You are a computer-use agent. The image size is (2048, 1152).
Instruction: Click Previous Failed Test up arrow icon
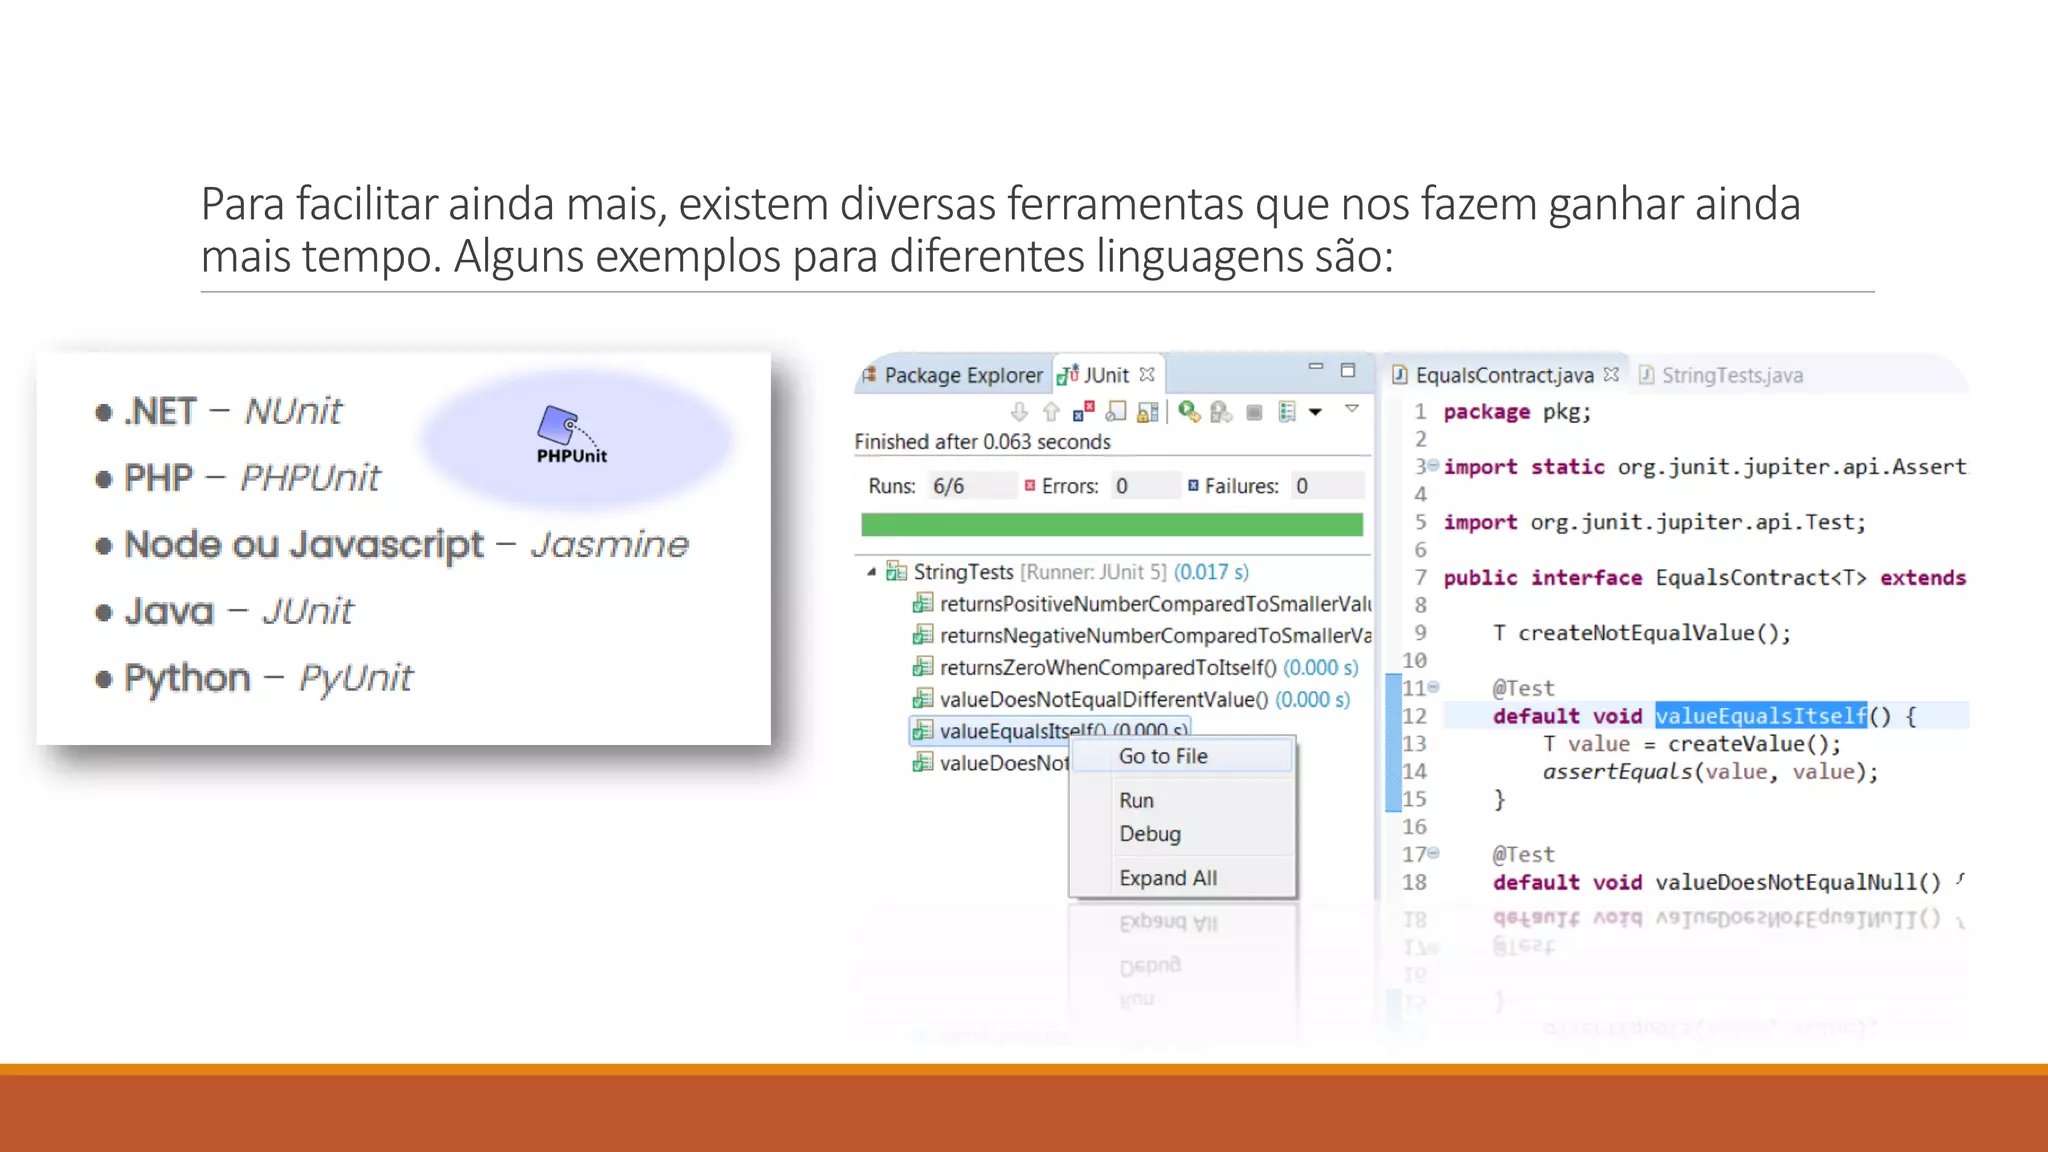pyautogui.click(x=1051, y=412)
